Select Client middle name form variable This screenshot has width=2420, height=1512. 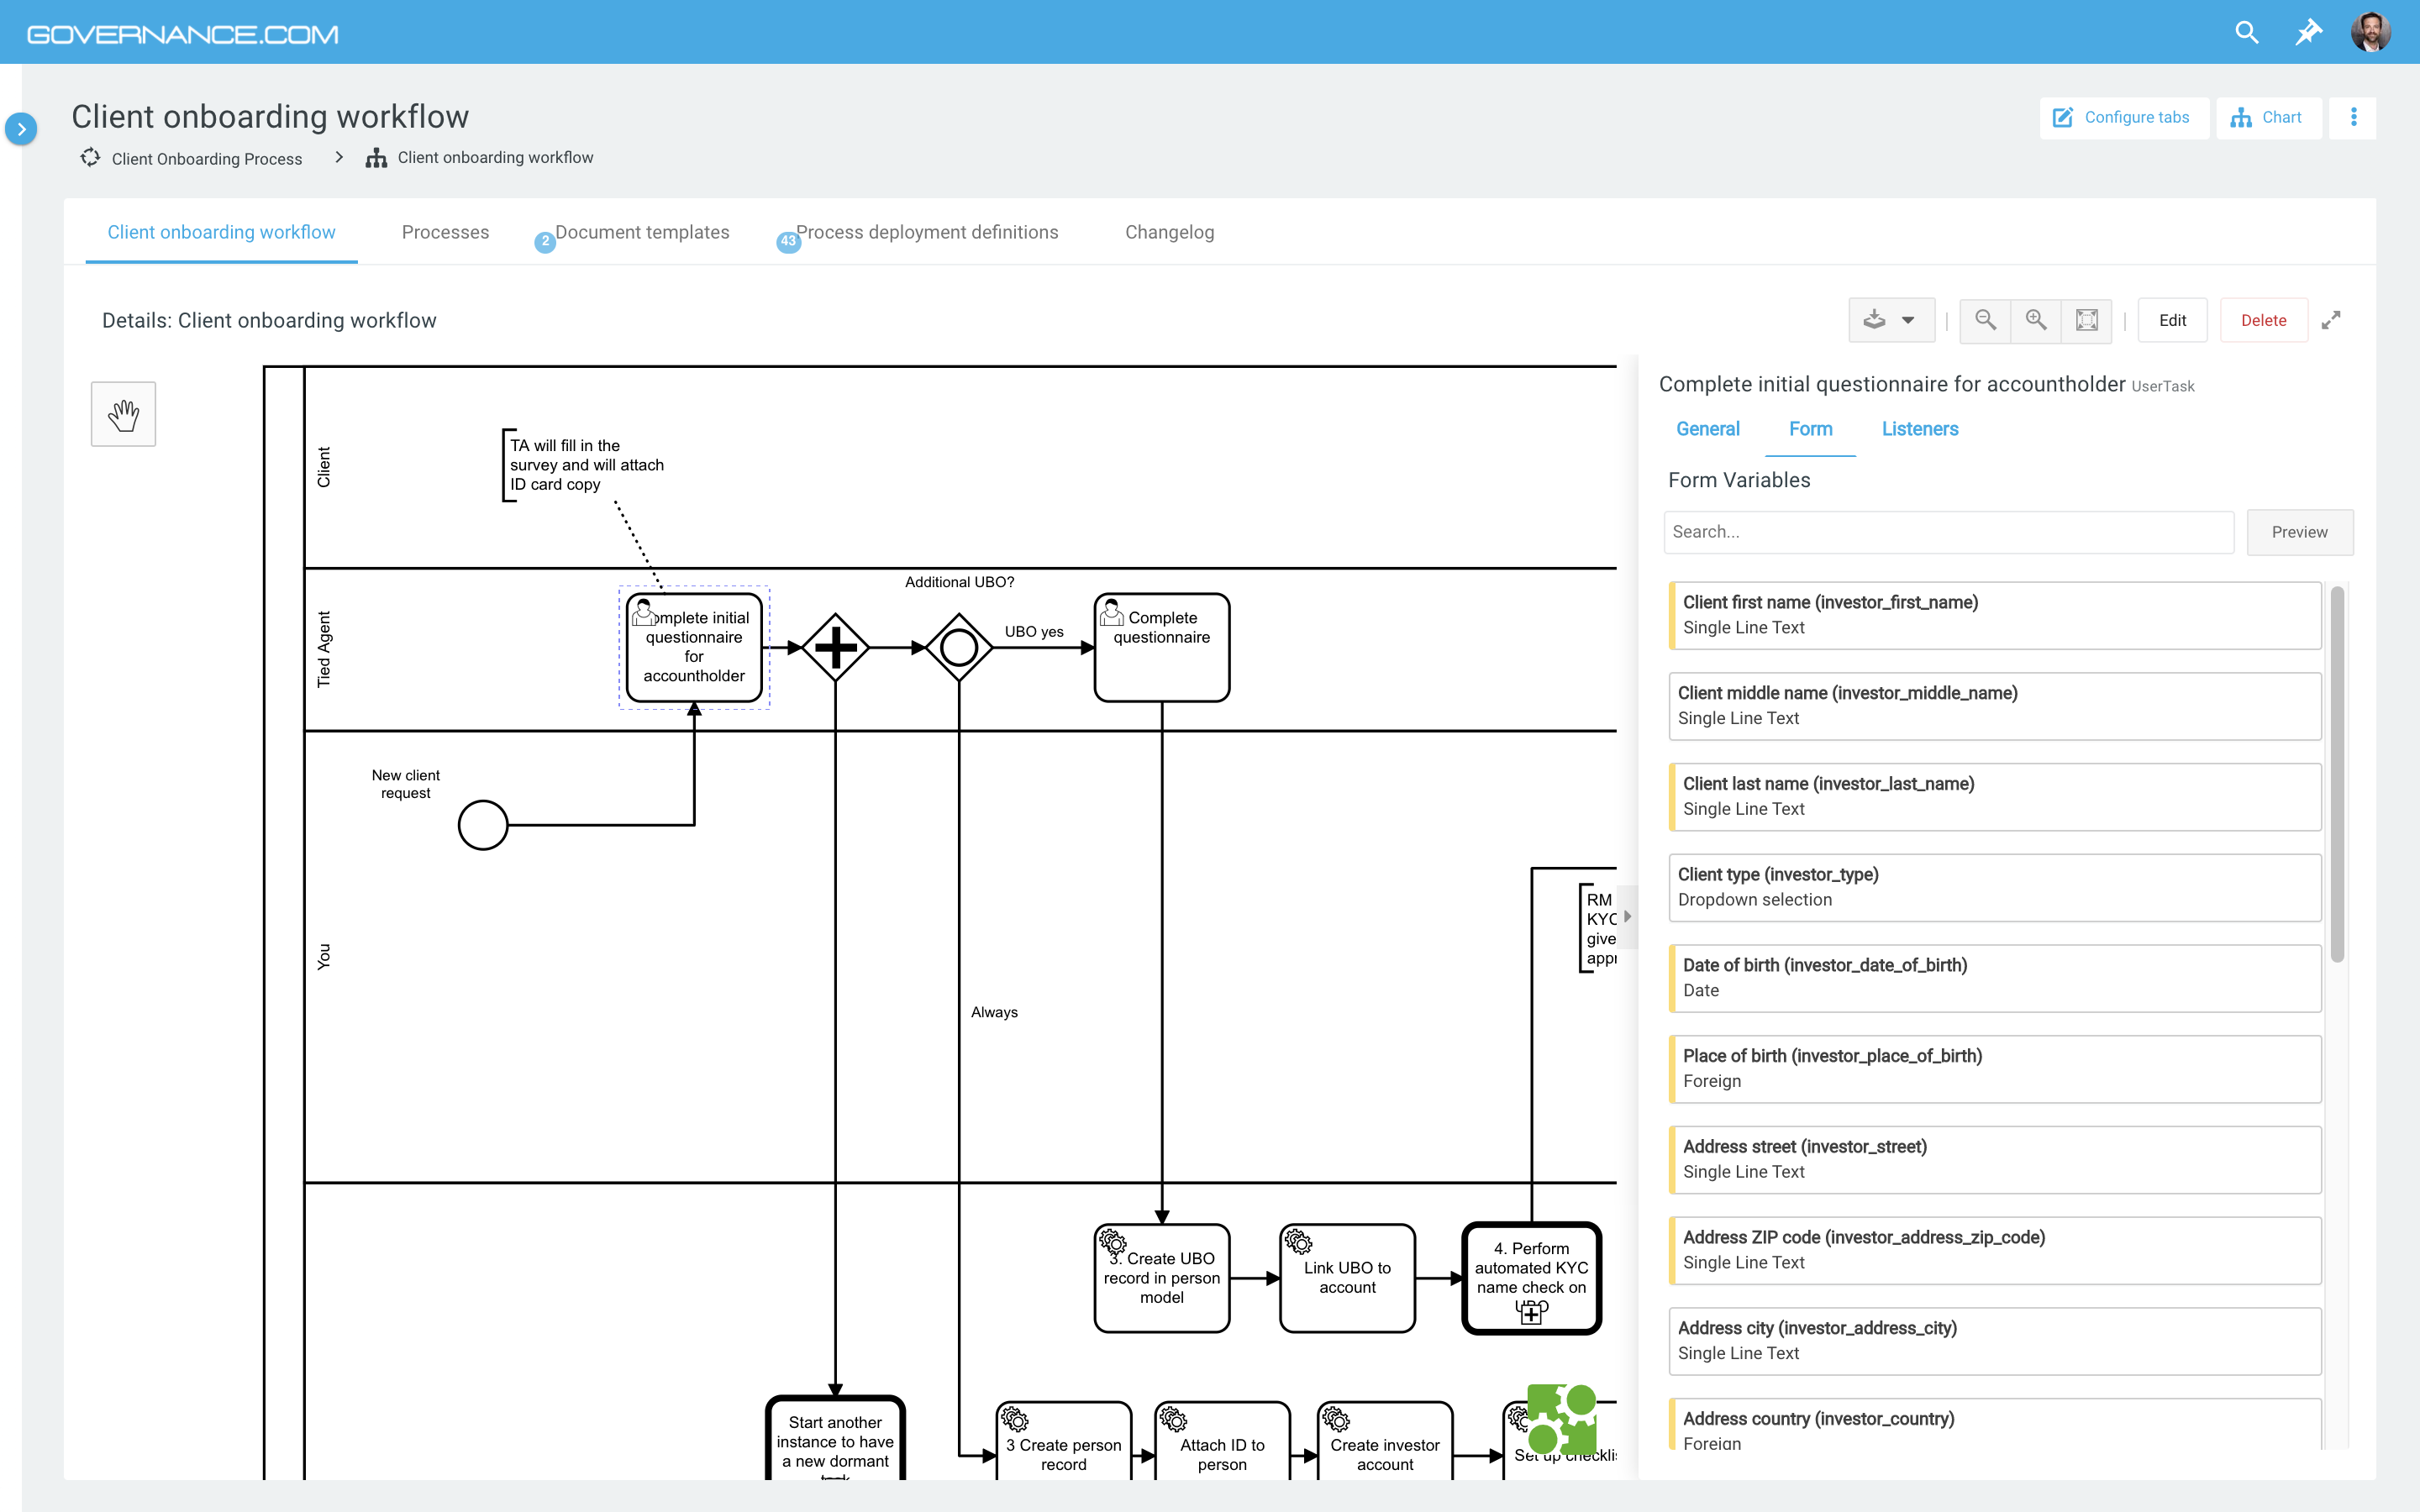1994,706
